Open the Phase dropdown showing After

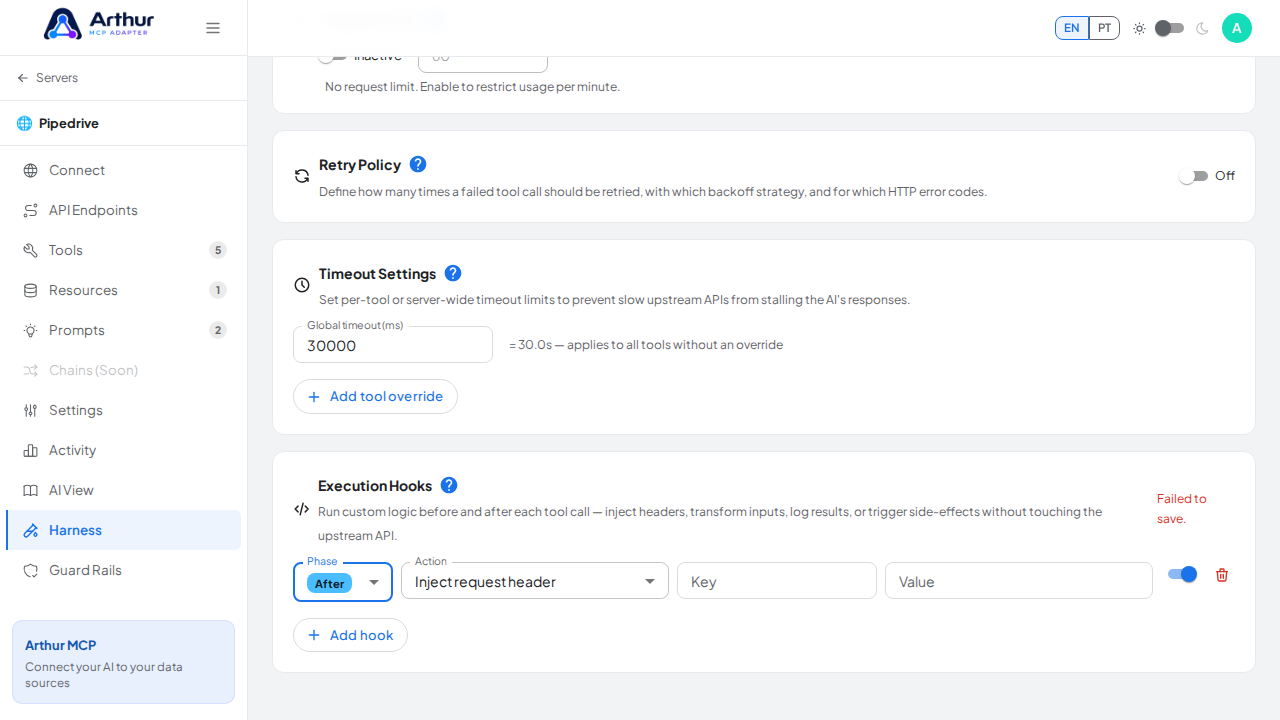(343, 582)
